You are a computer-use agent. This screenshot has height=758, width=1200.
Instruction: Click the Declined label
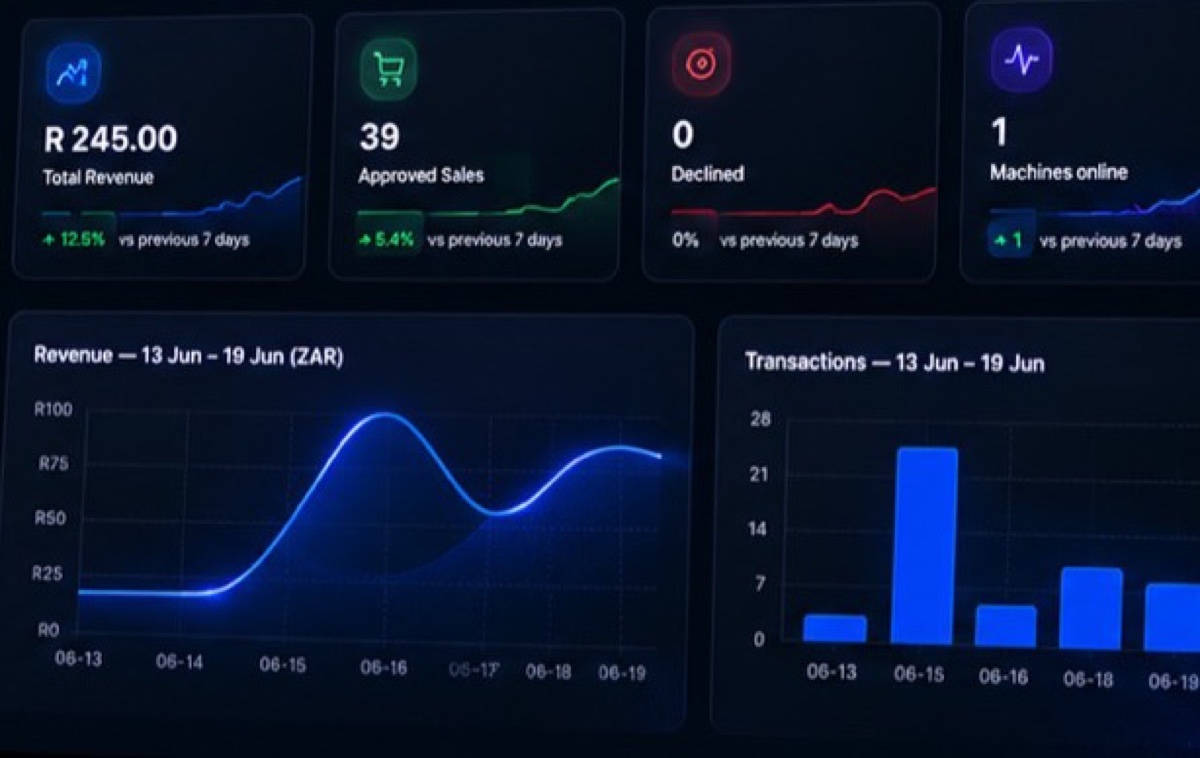(708, 174)
